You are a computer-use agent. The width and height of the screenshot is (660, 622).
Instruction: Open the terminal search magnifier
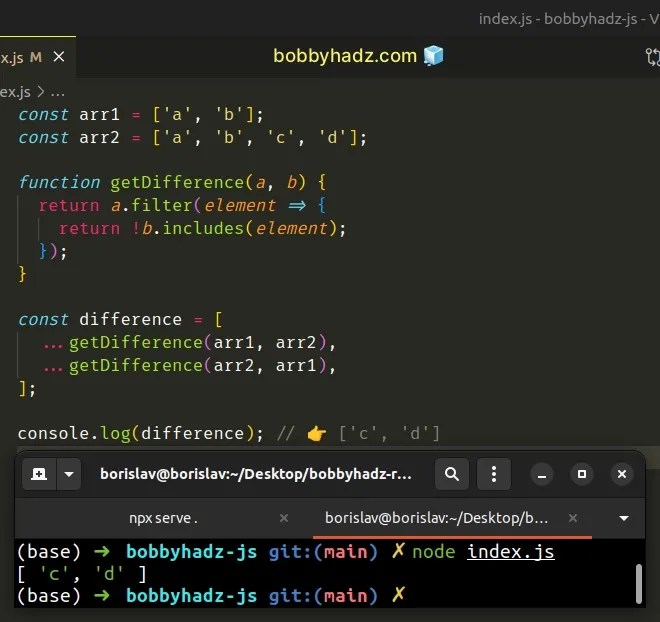coord(452,474)
